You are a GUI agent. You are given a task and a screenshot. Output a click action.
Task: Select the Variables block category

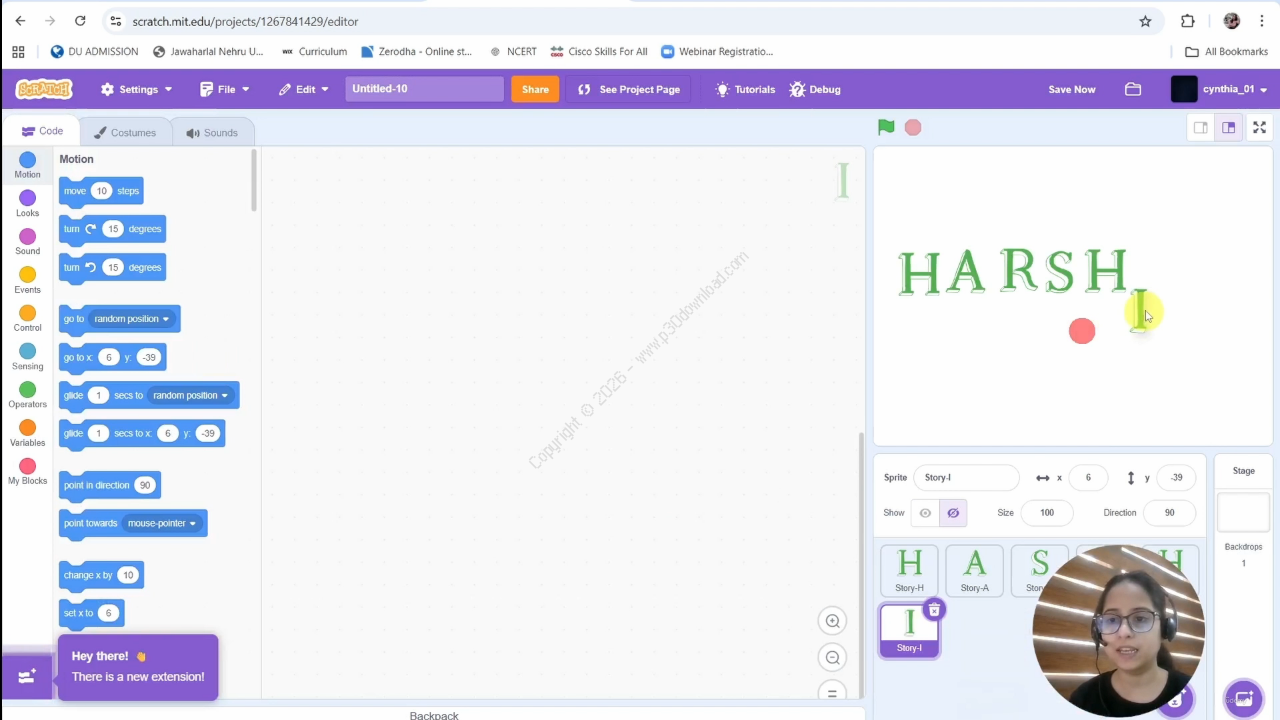point(27,433)
